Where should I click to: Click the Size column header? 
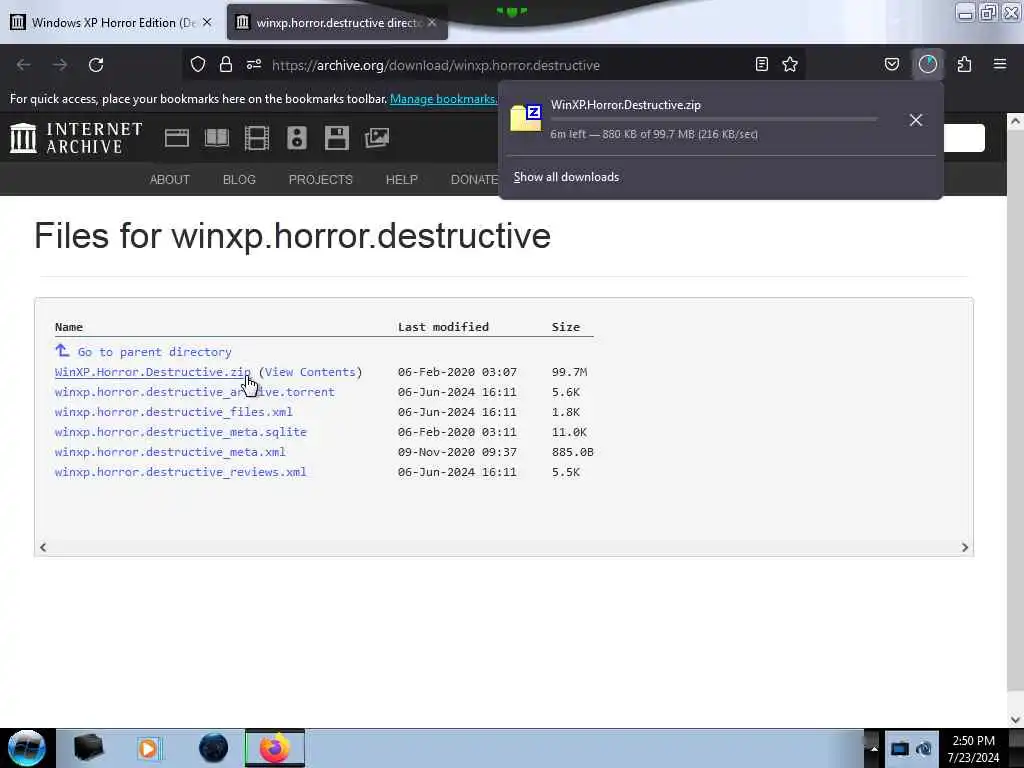tap(566, 327)
